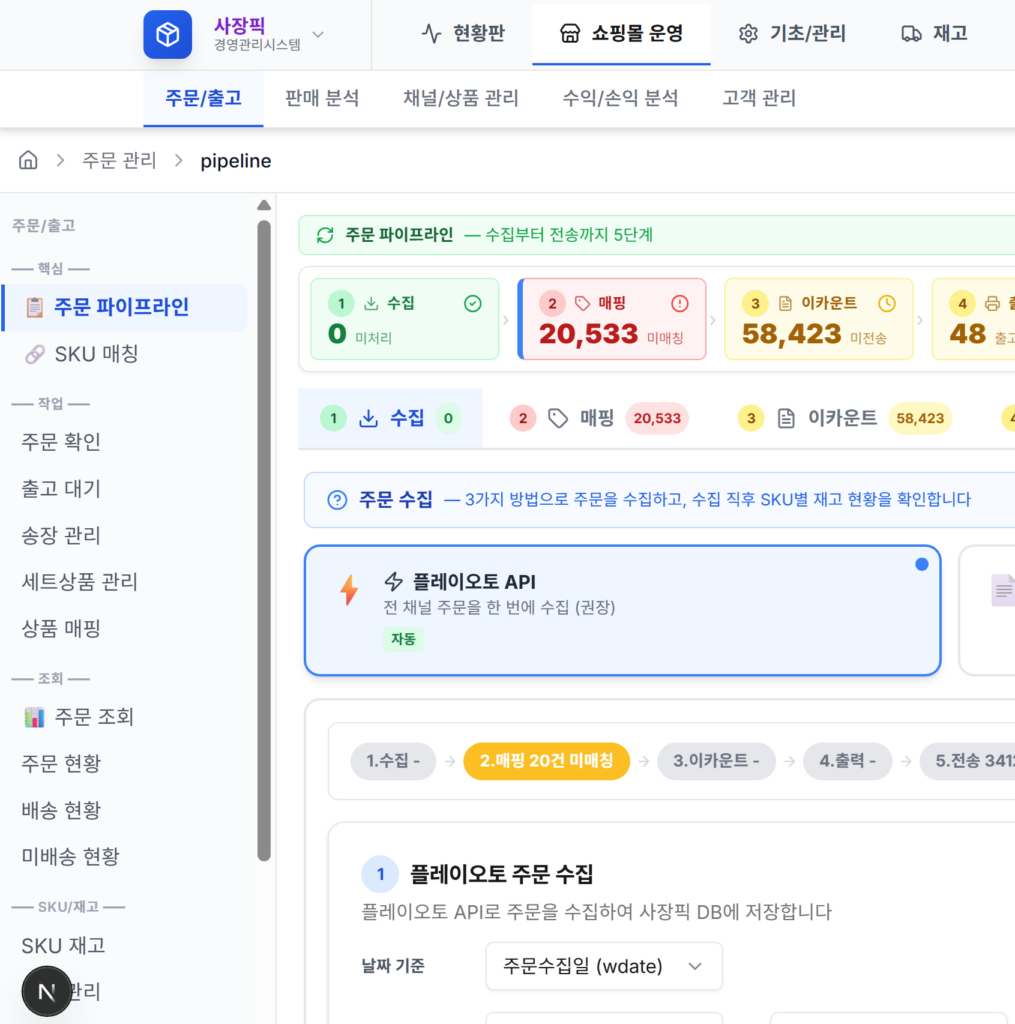Click the 사장픽 blue cube logo
The image size is (1015, 1024).
click(167, 35)
